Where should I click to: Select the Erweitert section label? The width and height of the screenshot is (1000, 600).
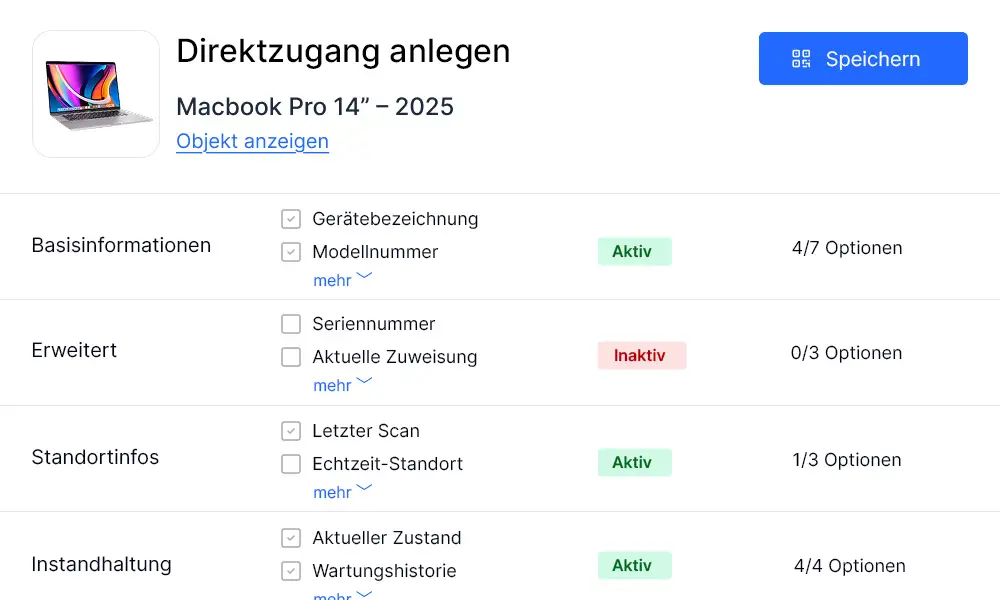click(x=74, y=351)
